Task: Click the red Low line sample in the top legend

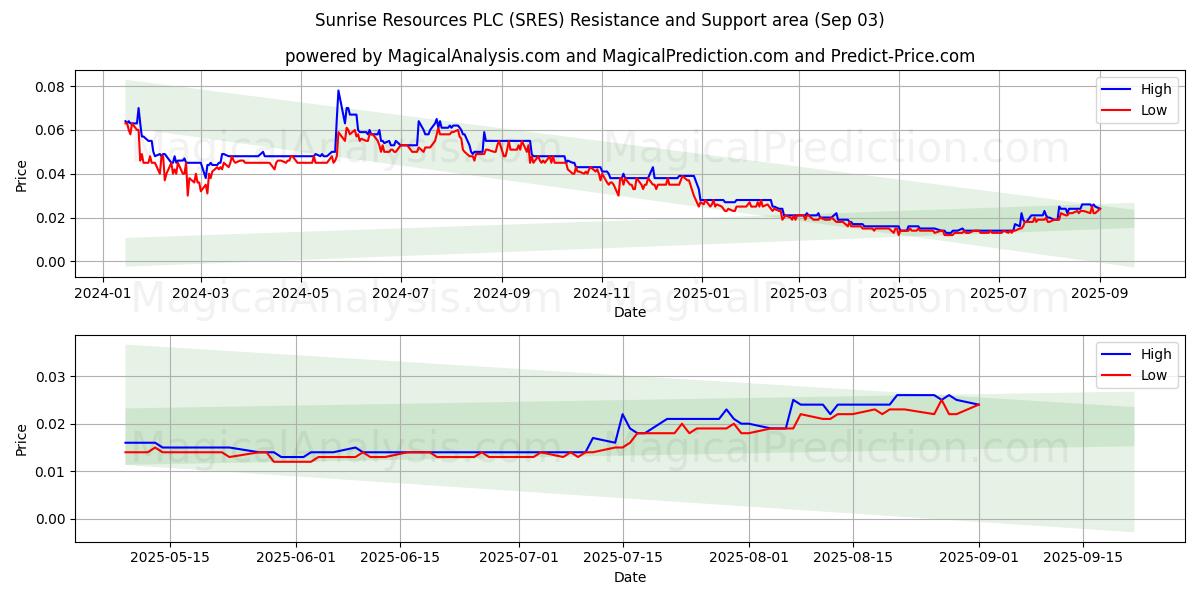Action: tap(1117, 111)
